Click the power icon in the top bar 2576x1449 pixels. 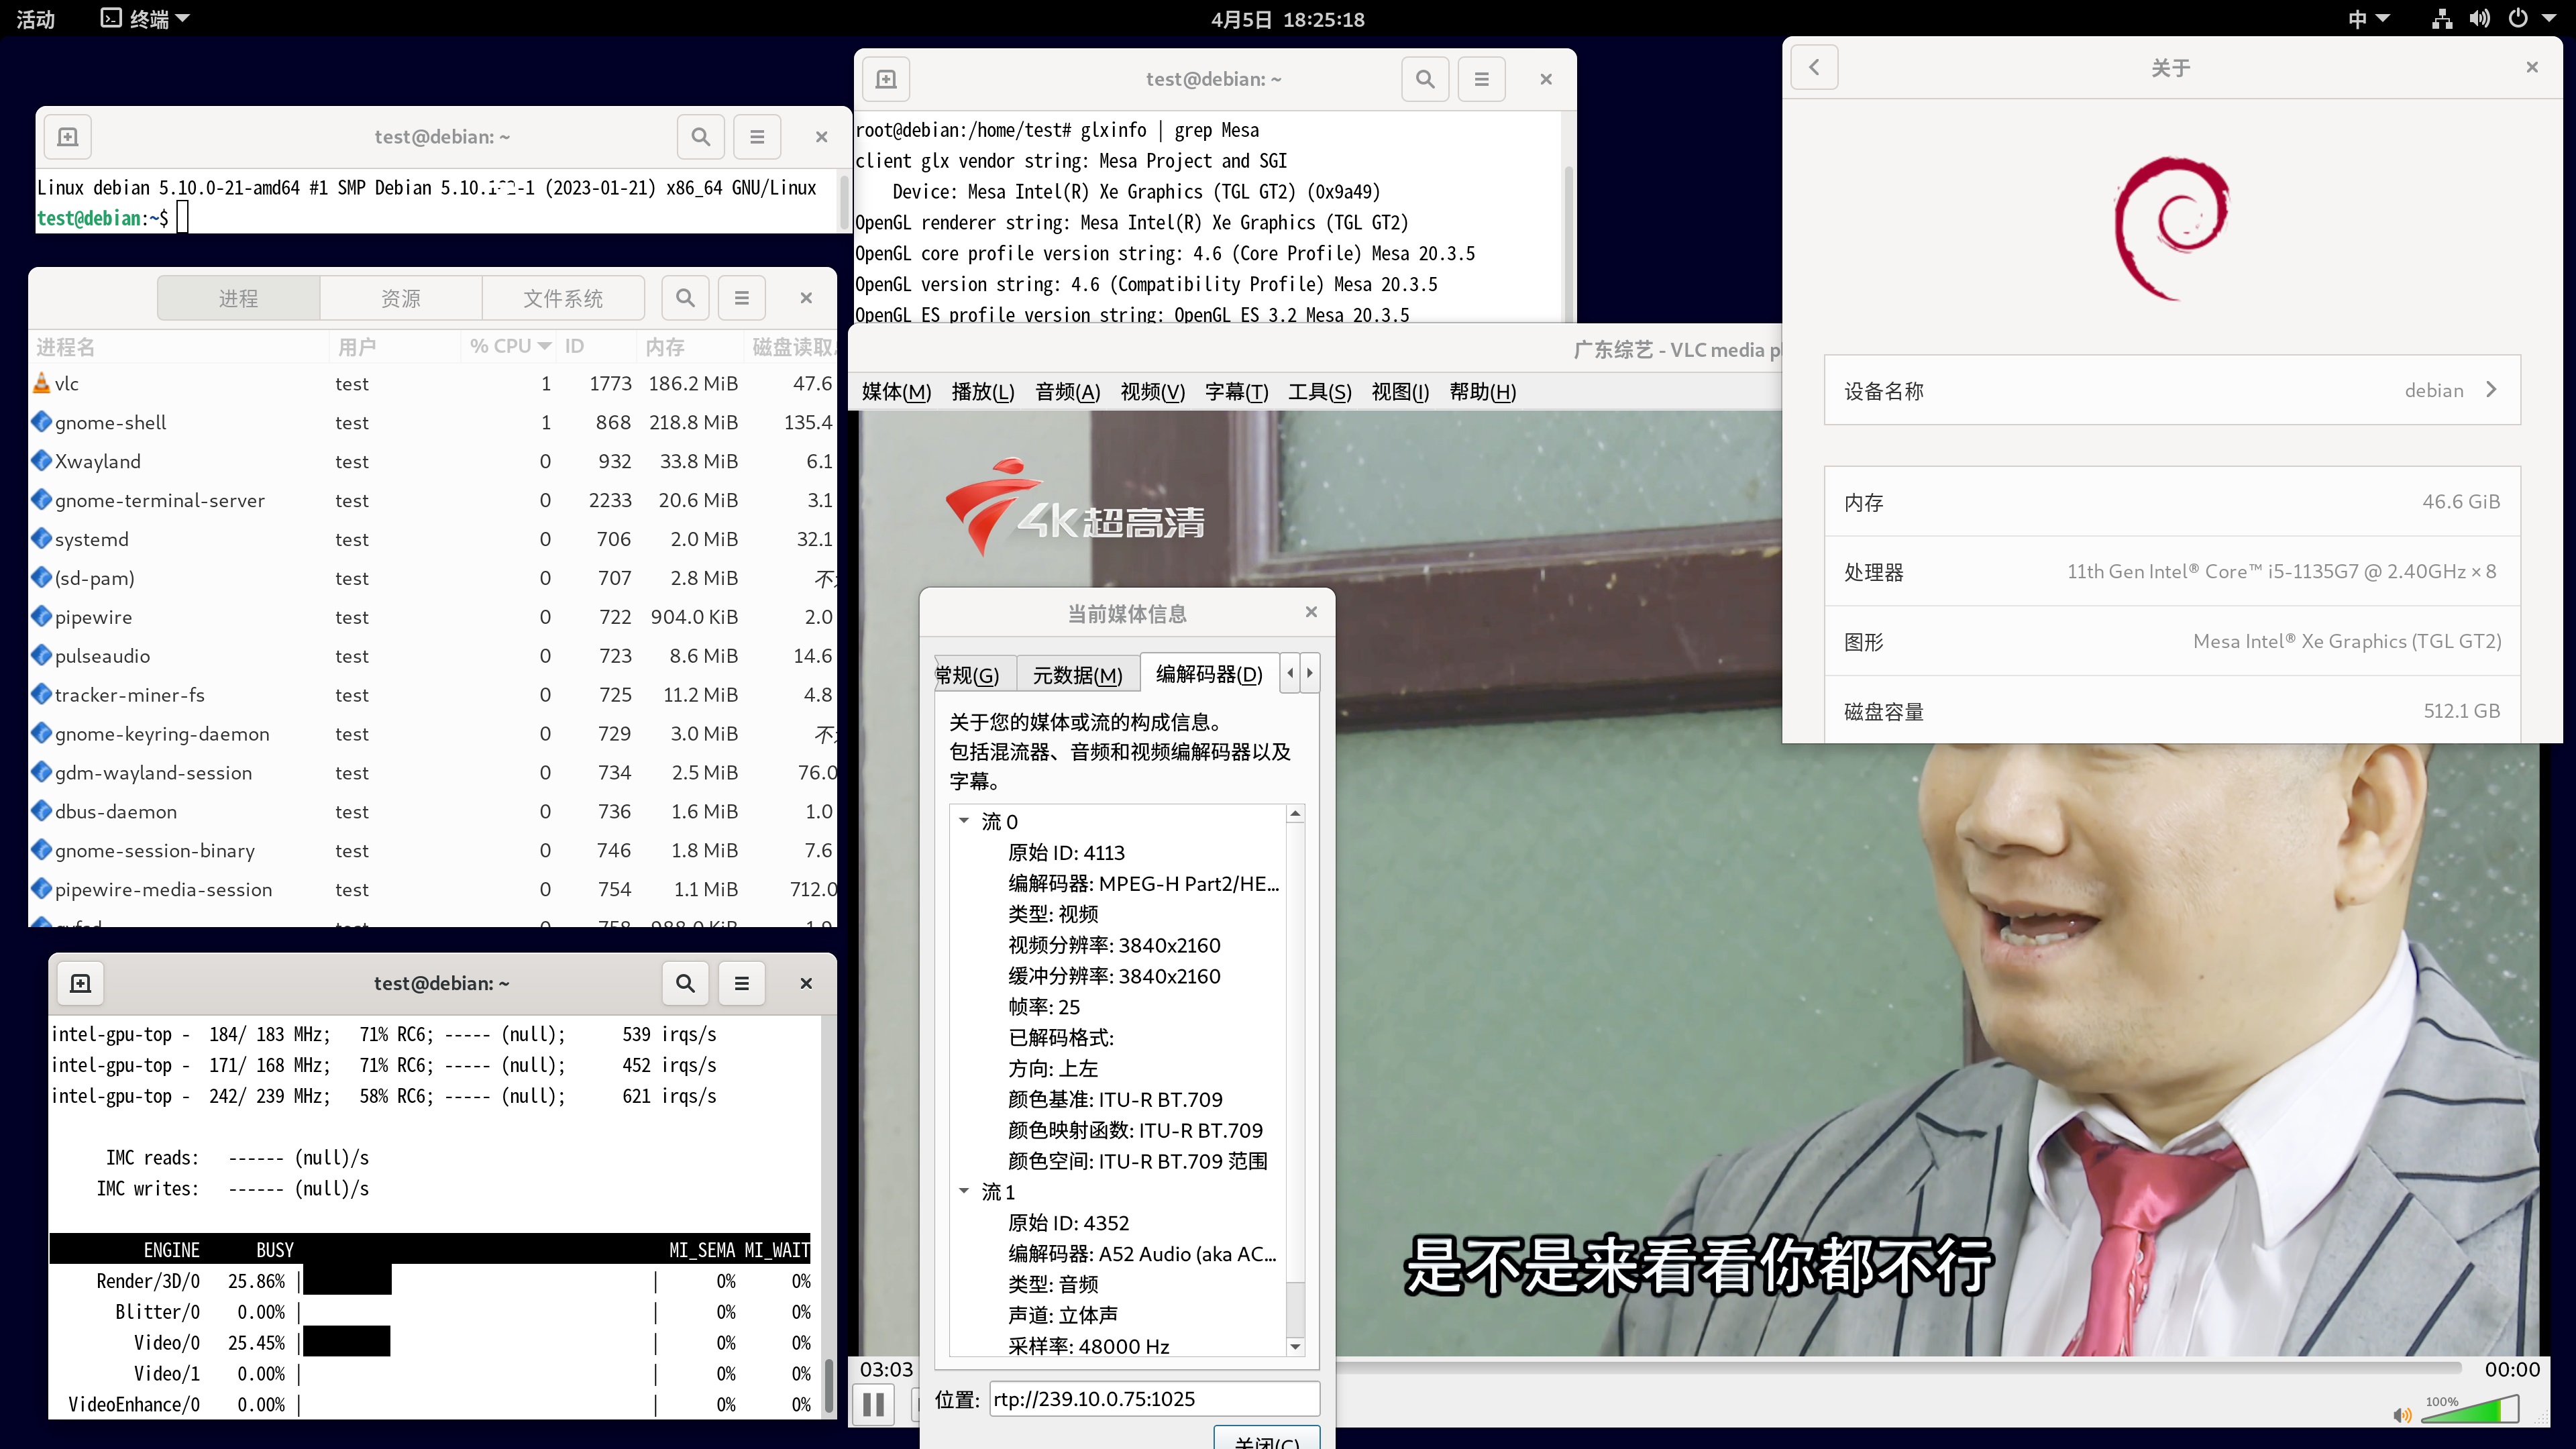click(x=2522, y=18)
